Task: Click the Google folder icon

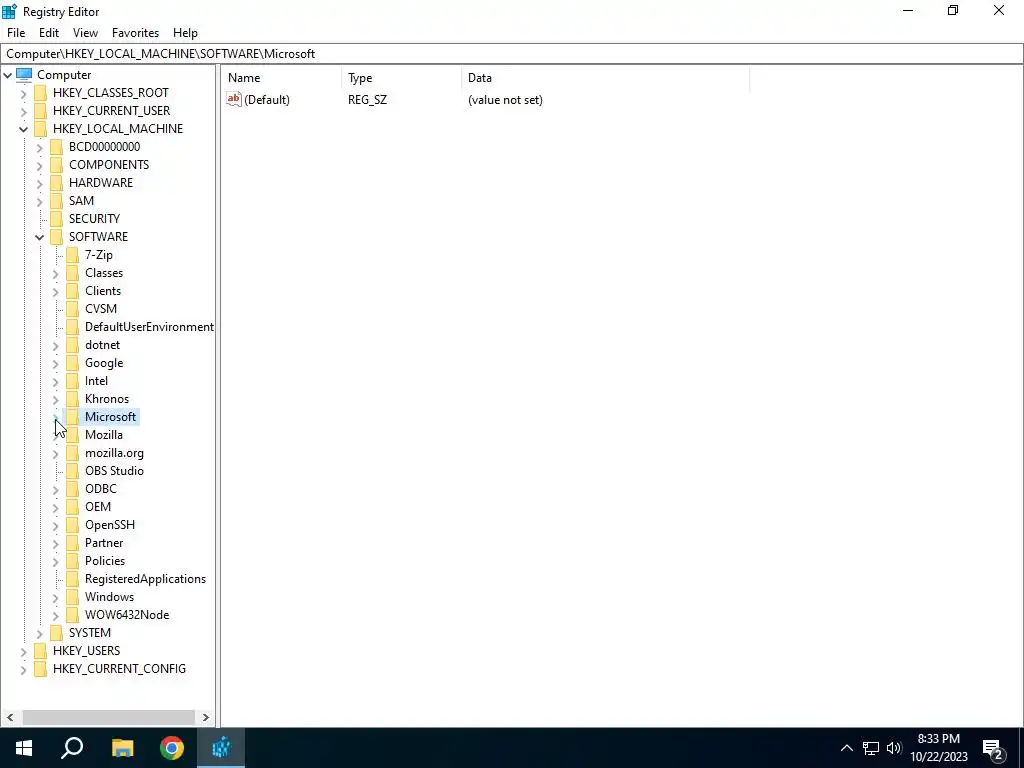Action: (x=72, y=363)
